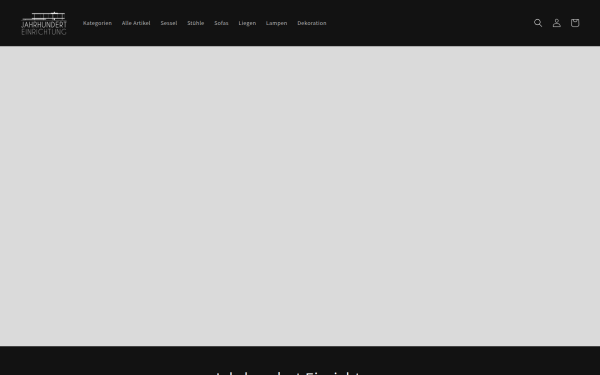Open the account login icon
The width and height of the screenshot is (600, 375).
tap(557, 23)
